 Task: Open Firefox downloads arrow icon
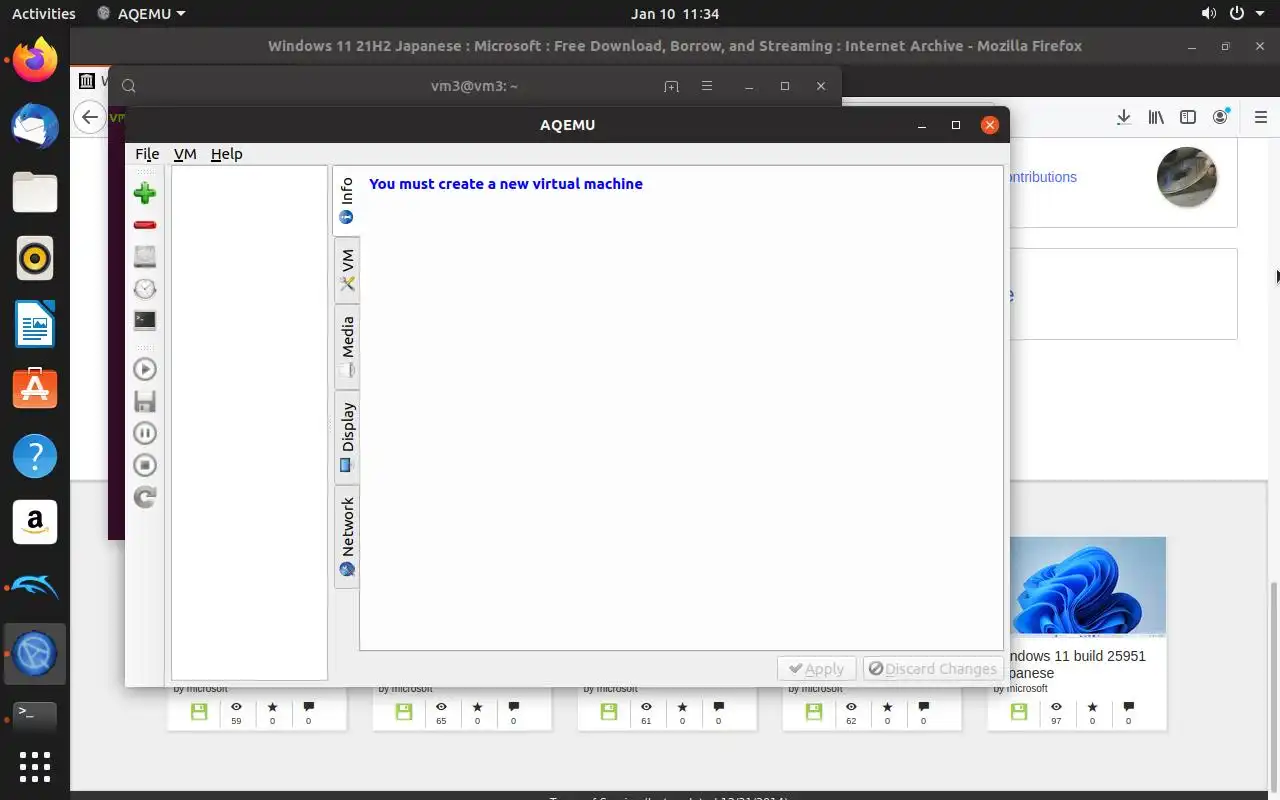(x=1124, y=117)
